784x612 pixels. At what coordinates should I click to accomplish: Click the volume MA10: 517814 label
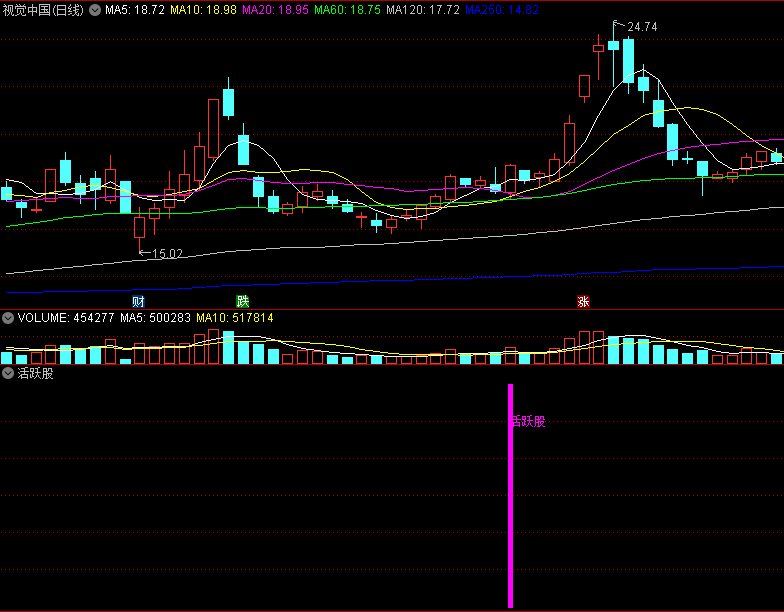pyautogui.click(x=234, y=318)
